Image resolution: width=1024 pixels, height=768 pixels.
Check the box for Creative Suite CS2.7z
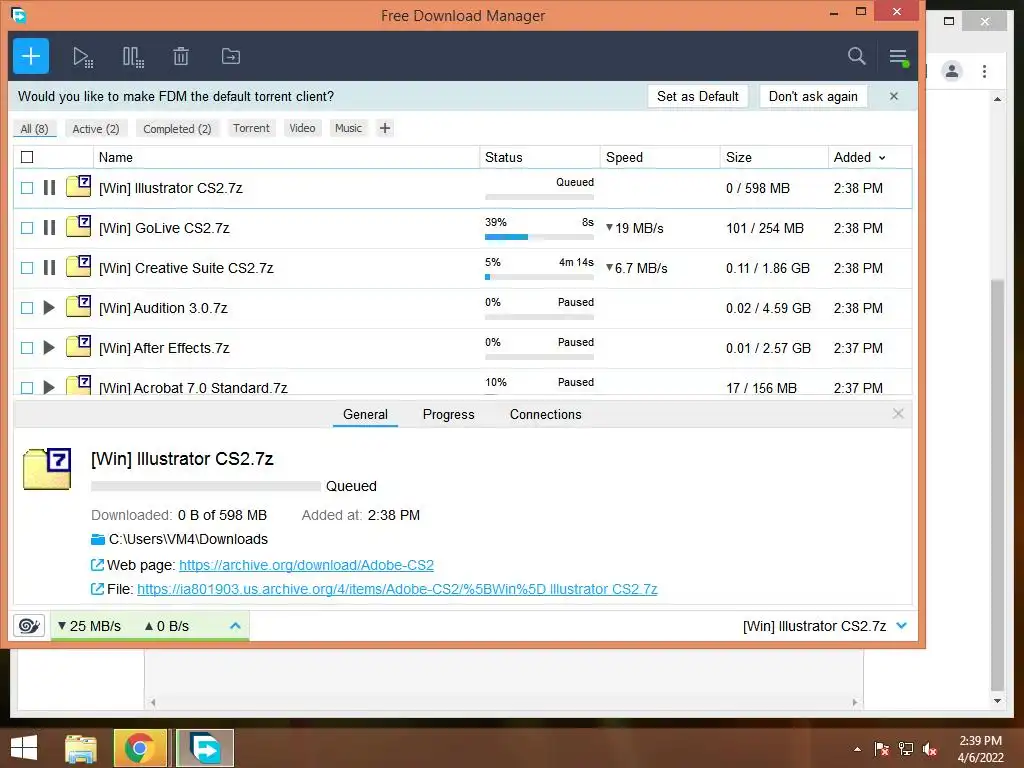click(x=27, y=268)
